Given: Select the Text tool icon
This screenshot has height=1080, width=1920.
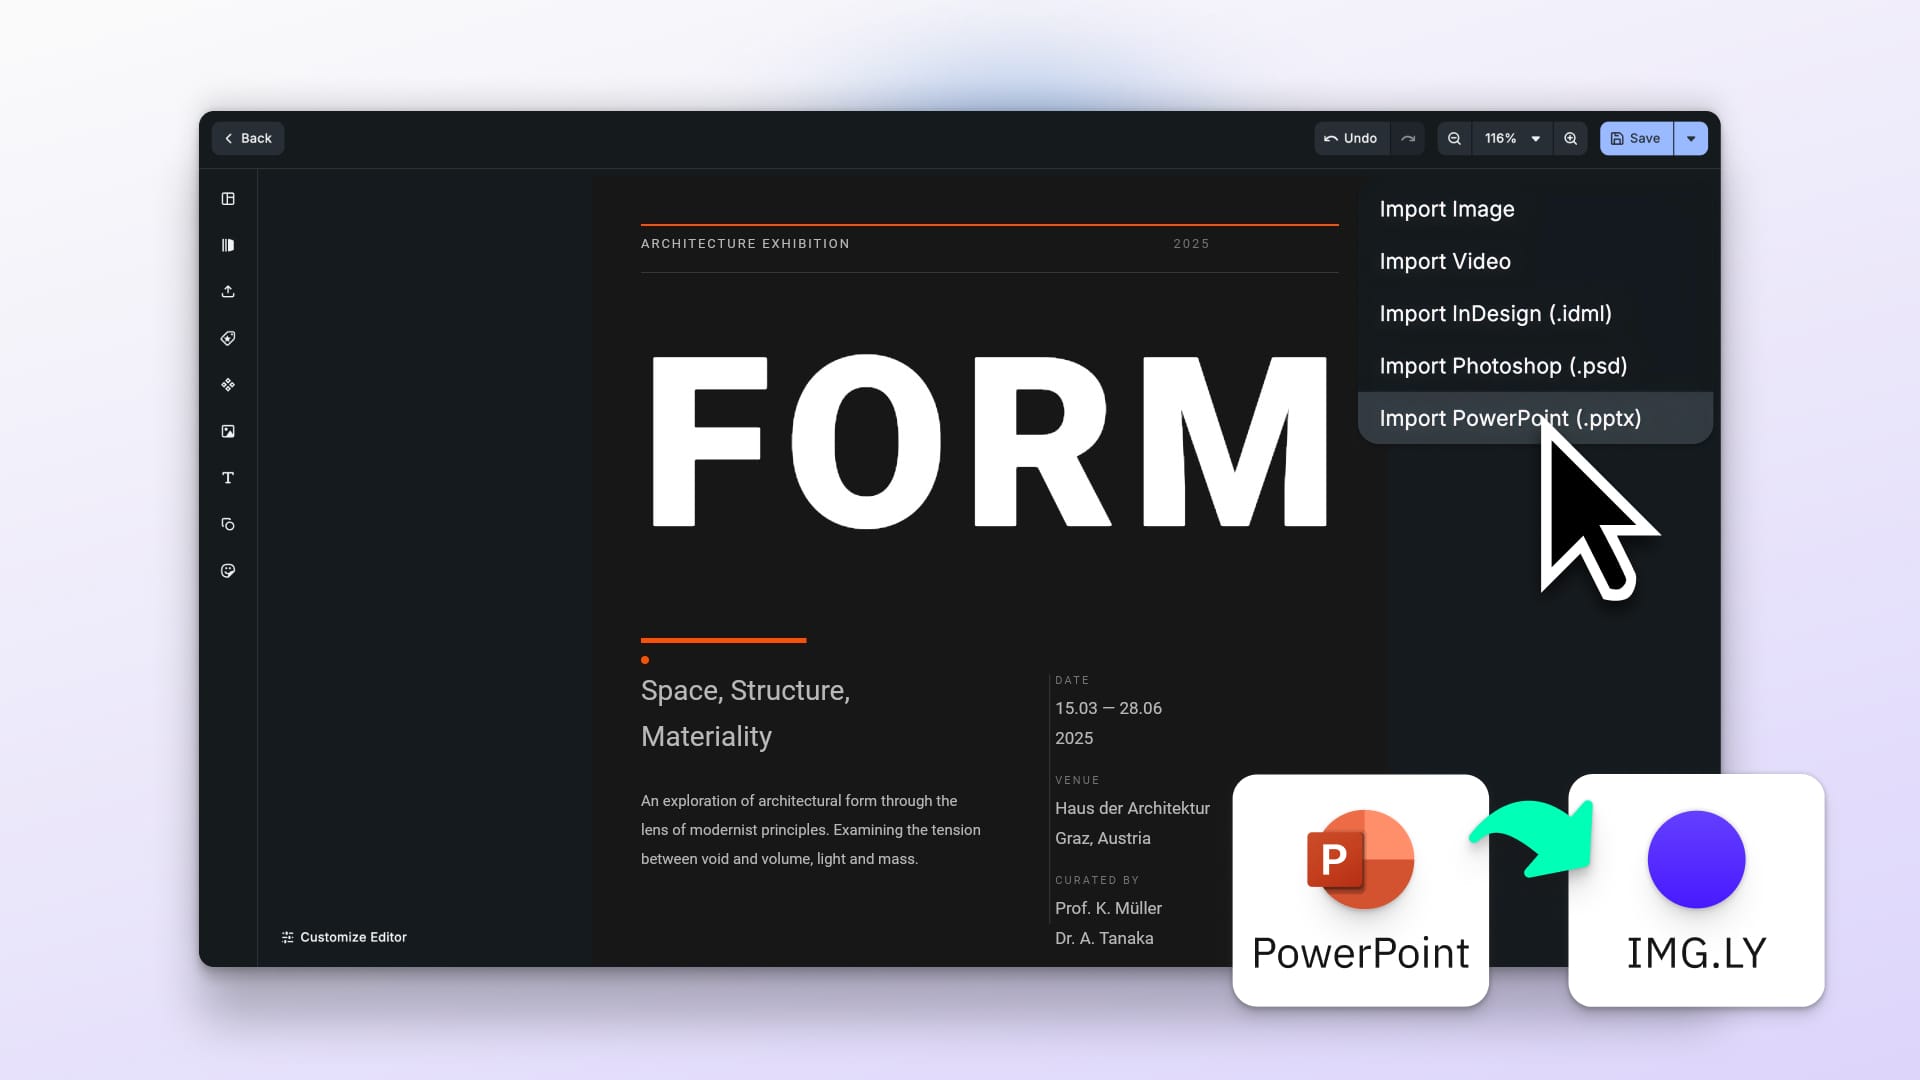Looking at the screenshot, I should click(228, 477).
